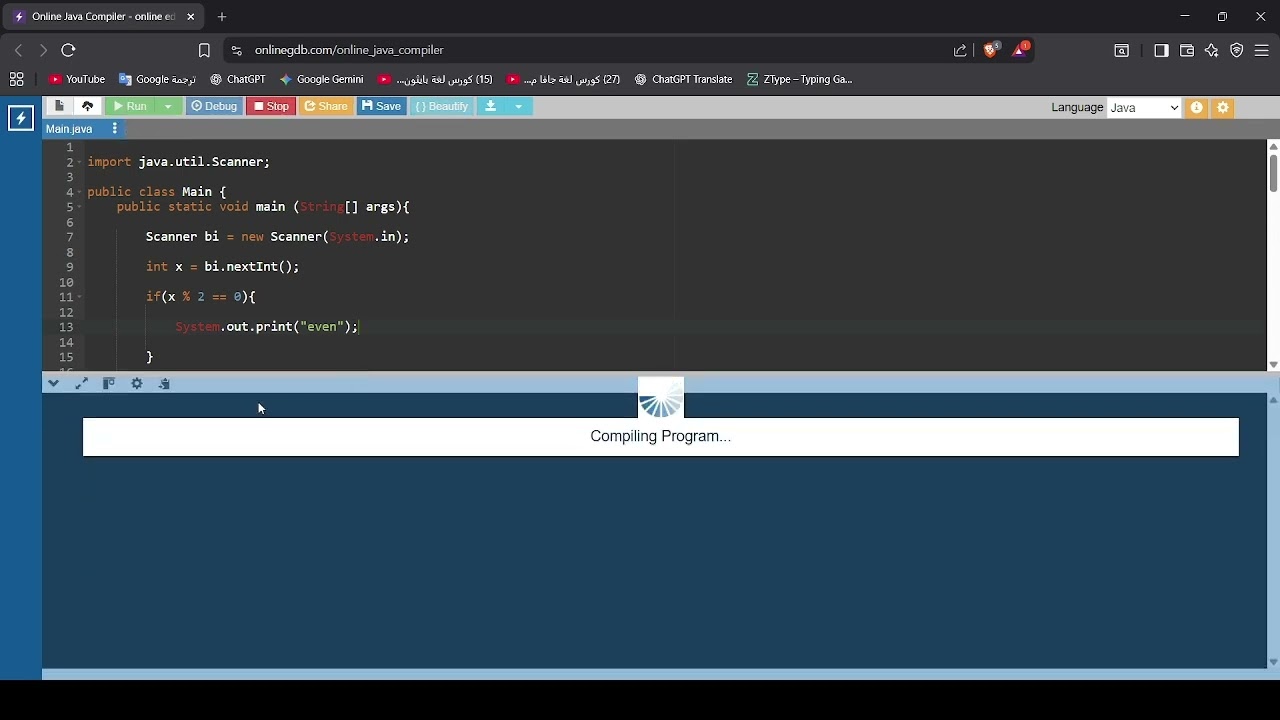
Task: Reload the page
Action: (x=69, y=50)
